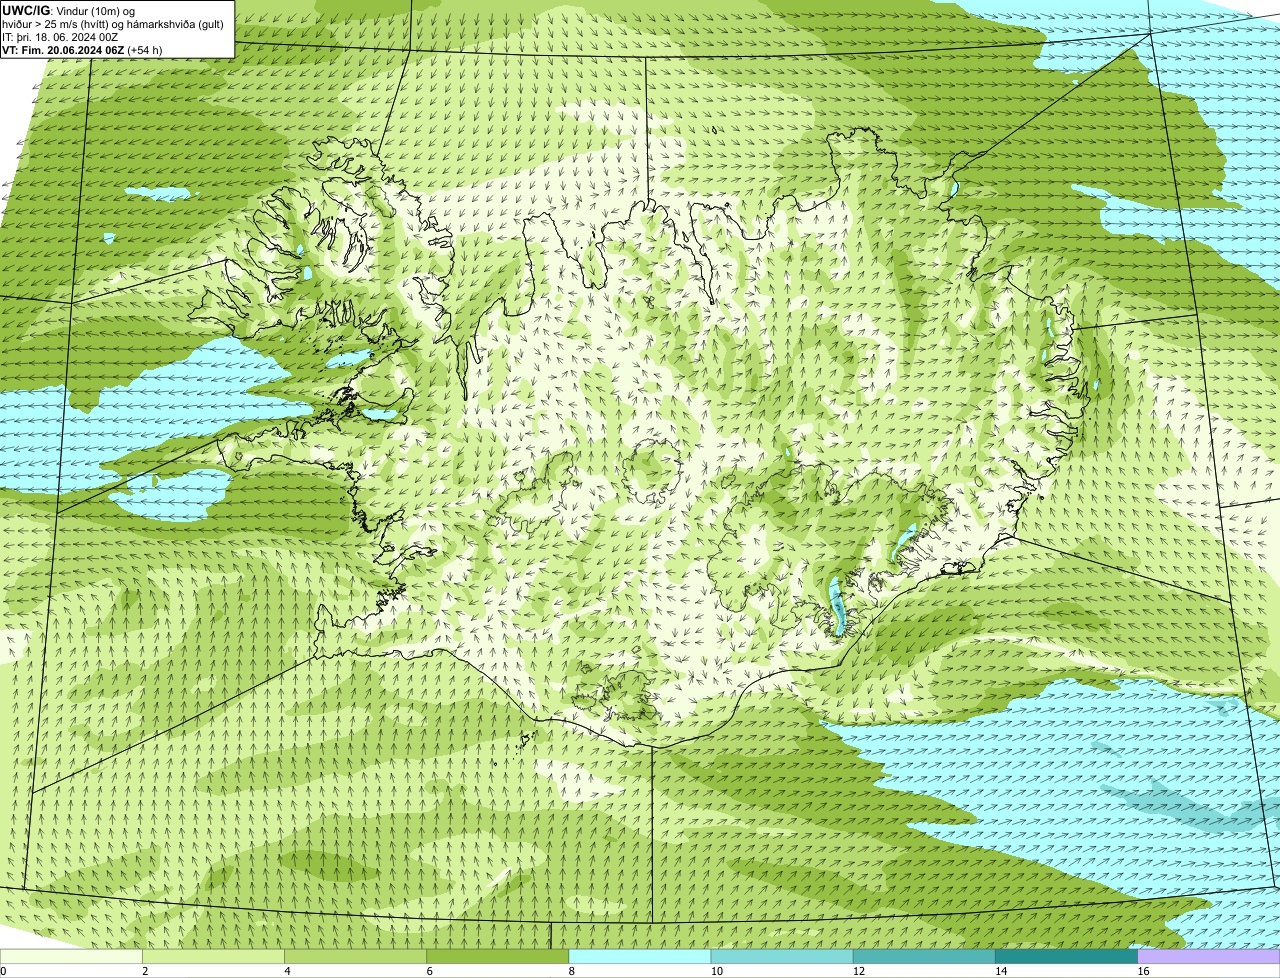The image size is (1280, 978).
Task: Click the light green 2–4 legend swatch
Action: click(x=213, y=957)
